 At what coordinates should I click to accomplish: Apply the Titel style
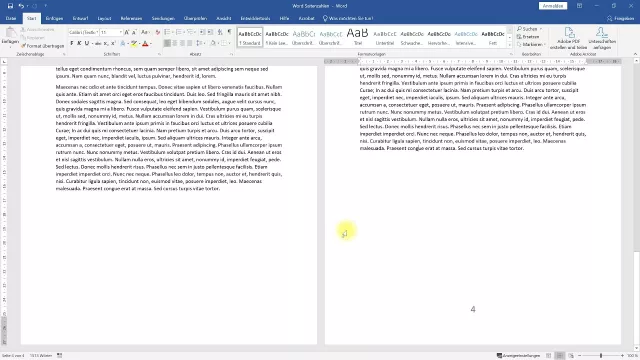coord(358,37)
